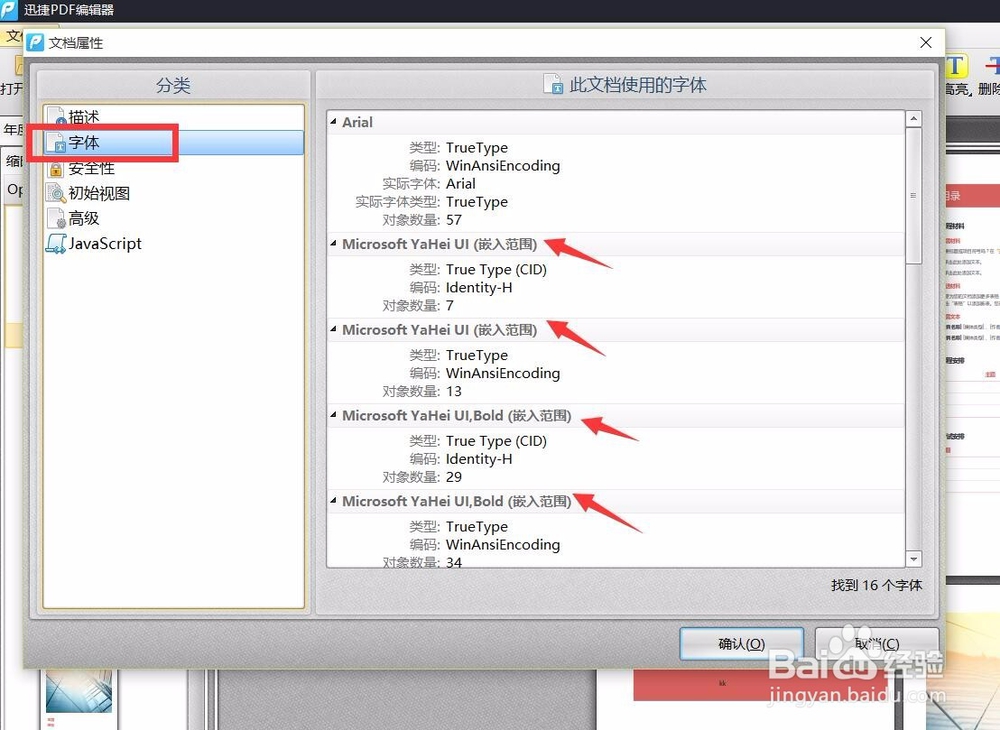The image size is (1000, 730).
Task: Collapse Microsoft YaHei UI section with 13 objects
Action: [x=334, y=329]
